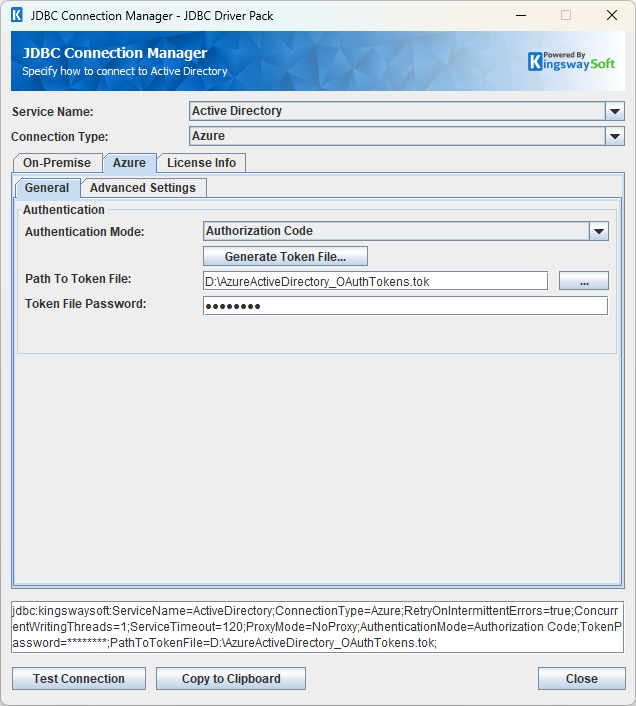The image size is (636, 706).
Task: Close the window using title bar X
Action: [611, 16]
